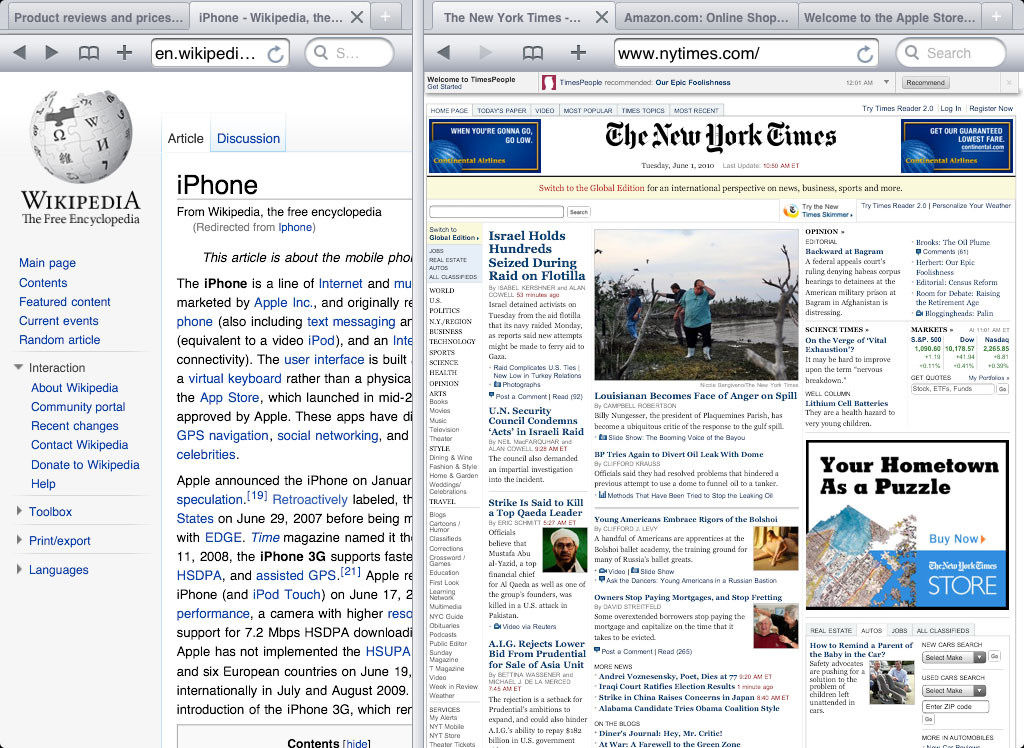Open bookmarks in the New York Times pane
This screenshot has width=1024, height=748.
533,54
